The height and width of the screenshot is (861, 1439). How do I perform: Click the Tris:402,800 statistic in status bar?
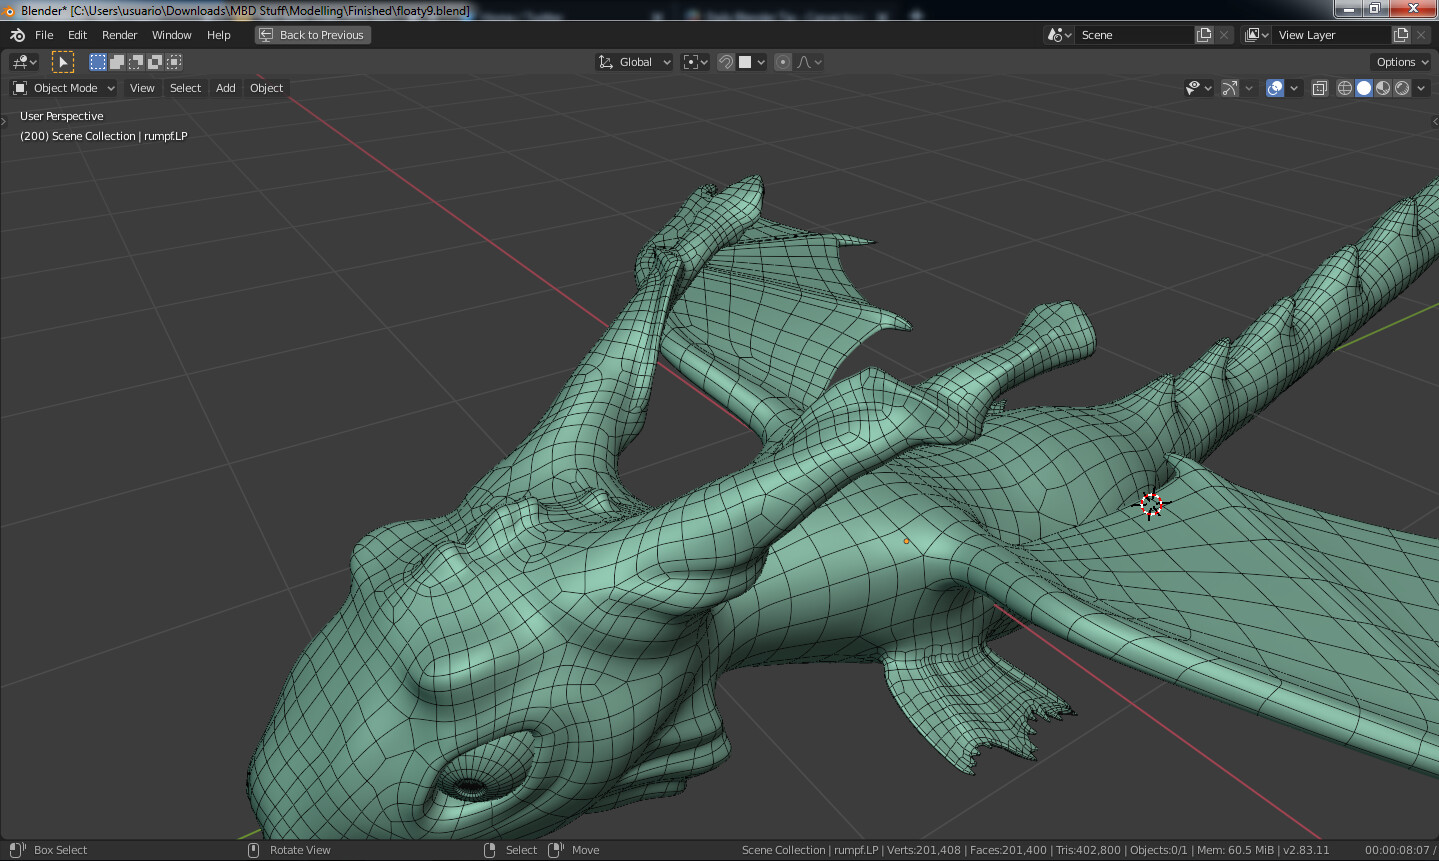1088,850
